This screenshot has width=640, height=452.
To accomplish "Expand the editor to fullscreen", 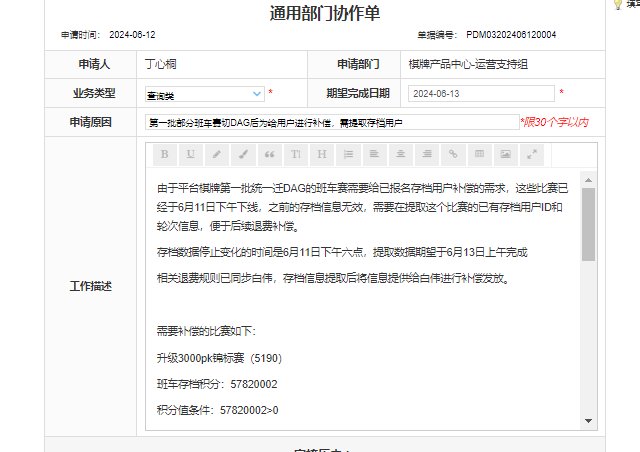I will (532, 154).
